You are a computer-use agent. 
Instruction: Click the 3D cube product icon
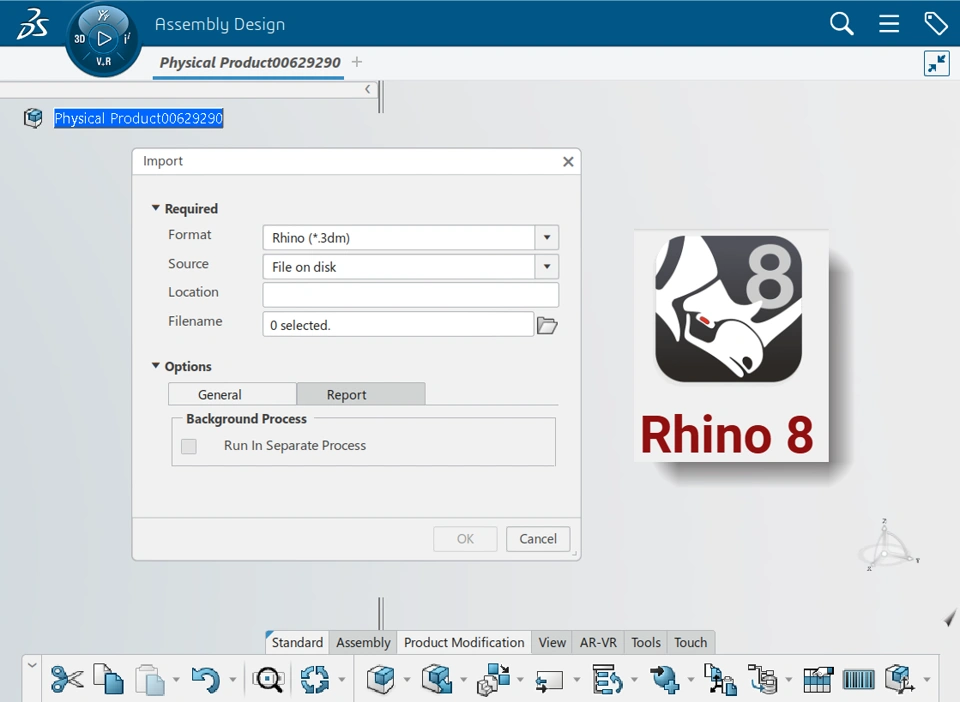click(x=380, y=679)
